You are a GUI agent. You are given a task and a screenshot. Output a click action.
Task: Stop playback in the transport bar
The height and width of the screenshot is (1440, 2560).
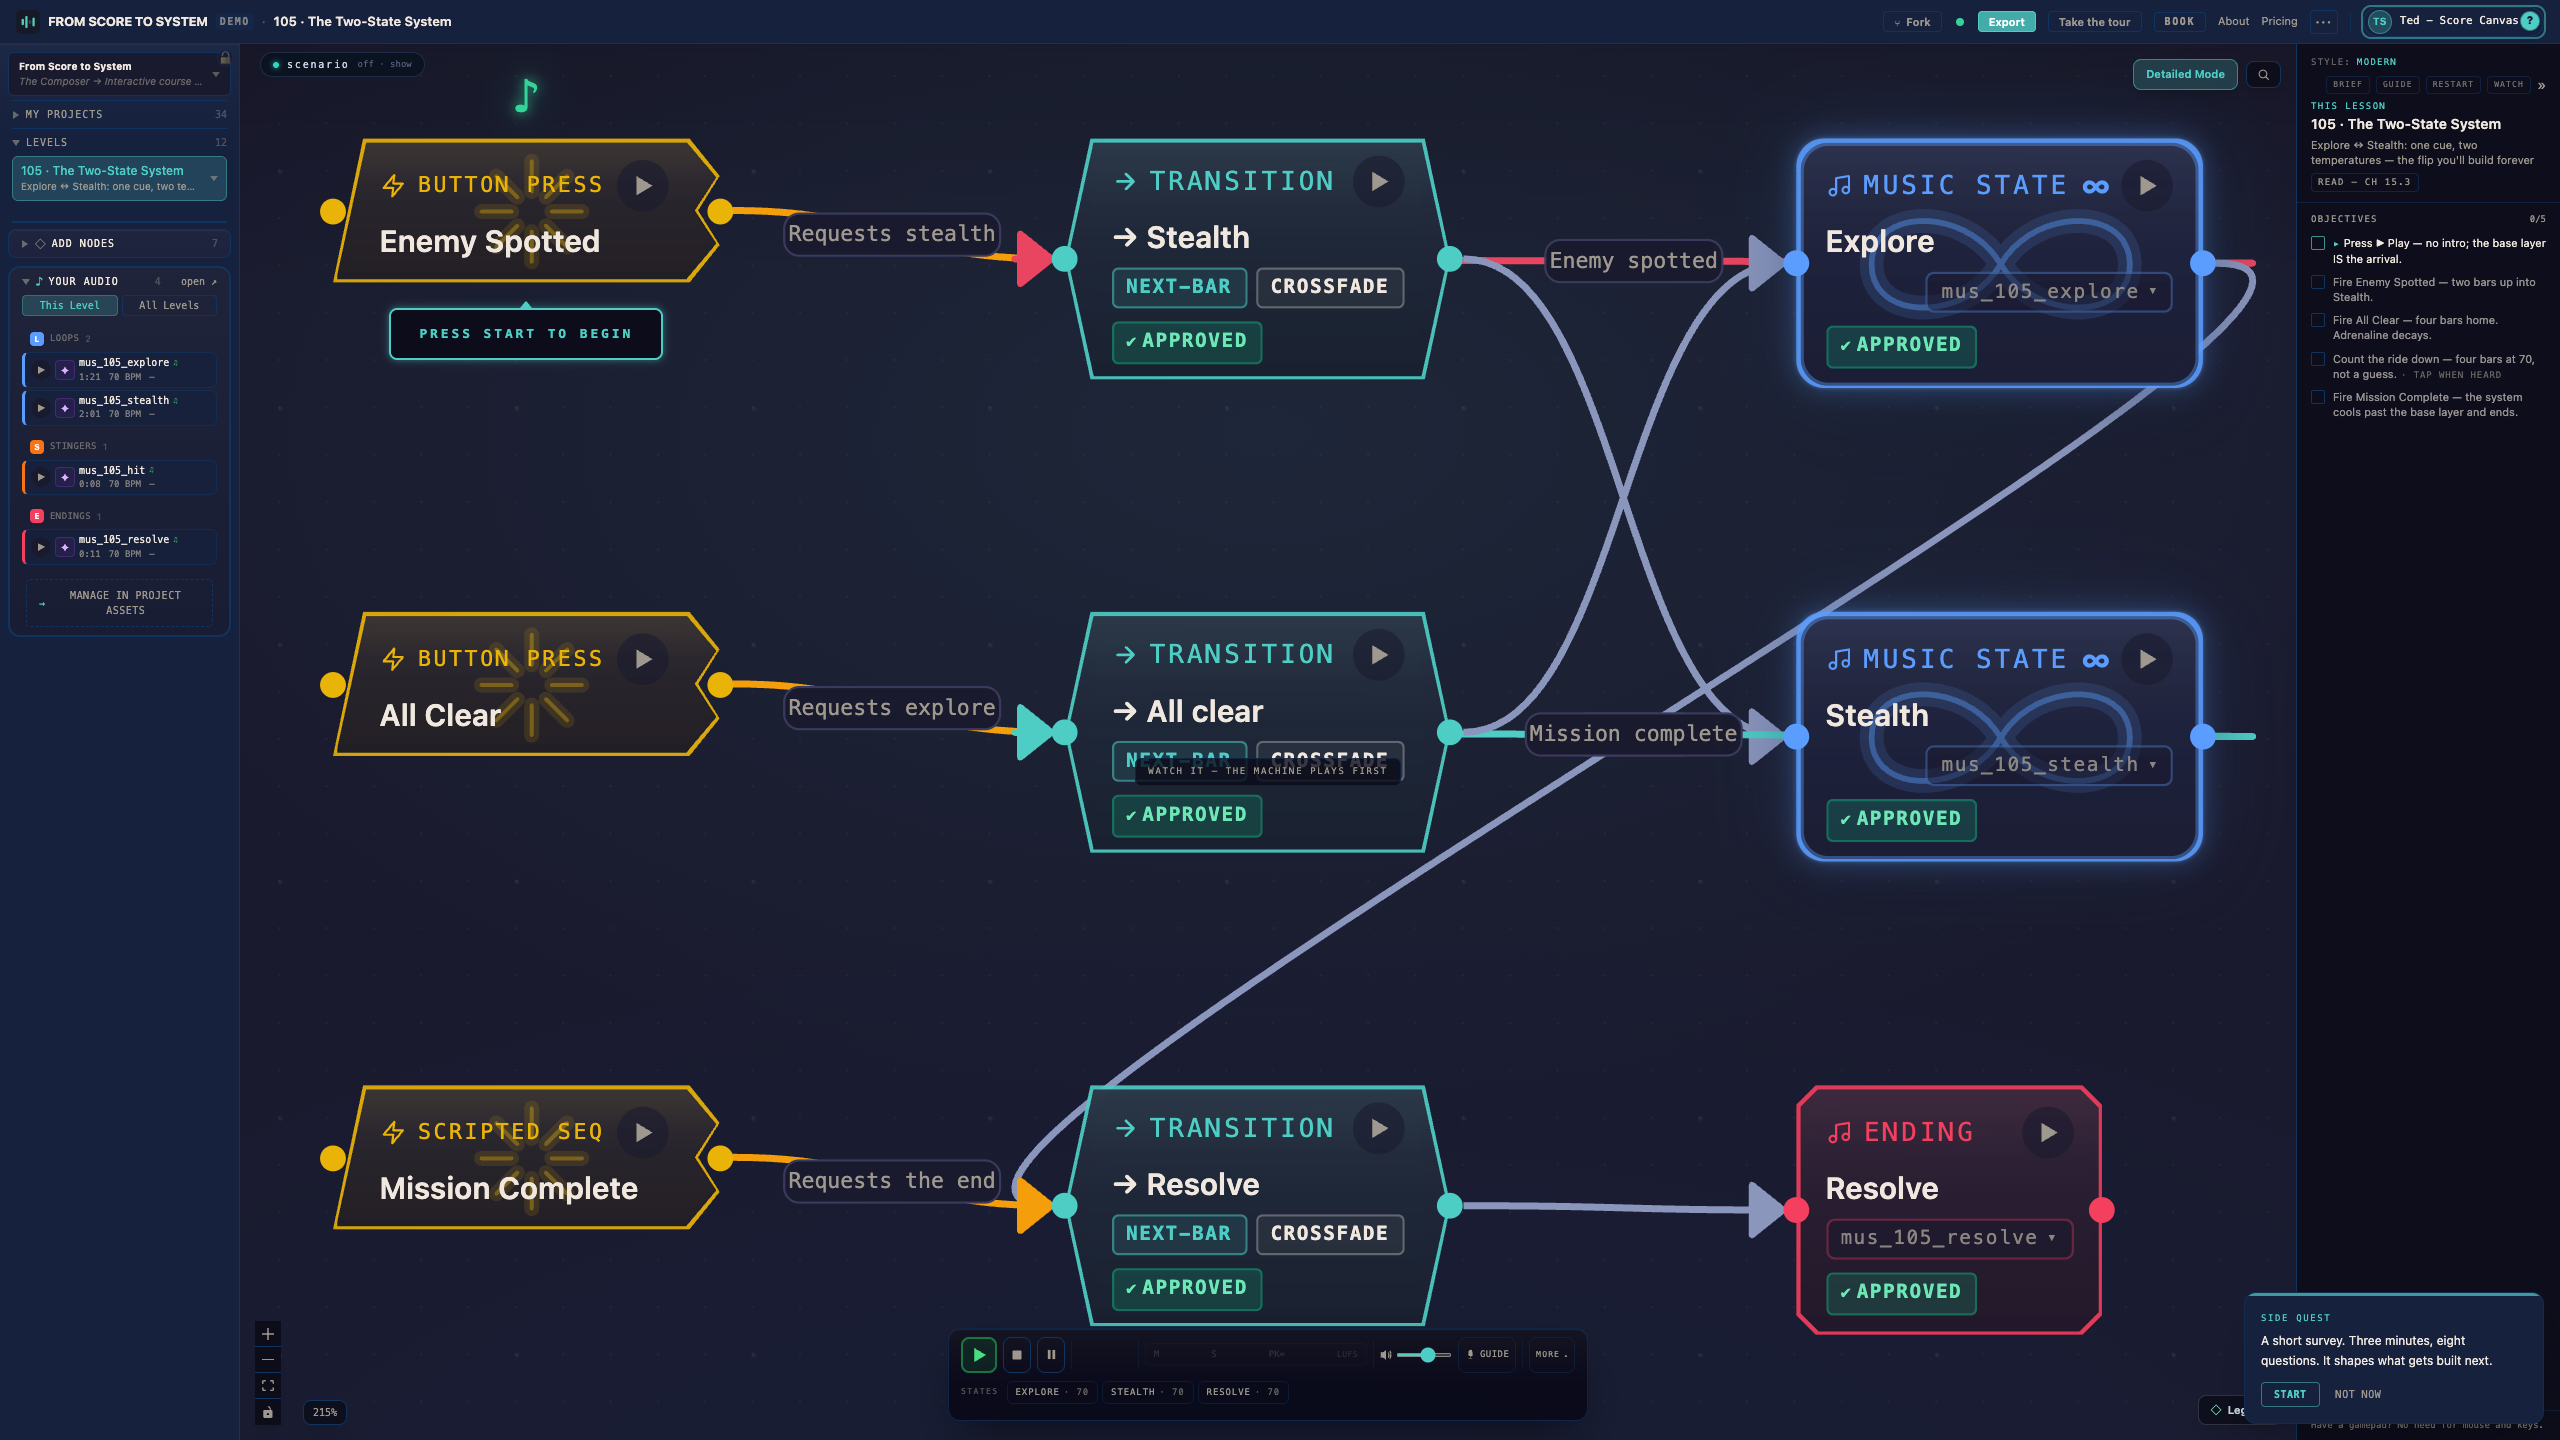coord(1017,1355)
